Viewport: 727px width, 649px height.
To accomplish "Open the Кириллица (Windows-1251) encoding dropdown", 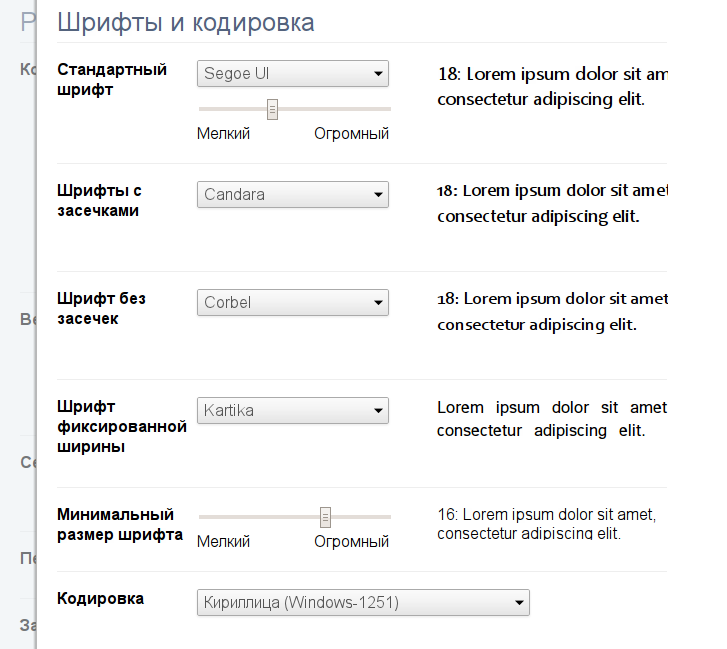I will pyautogui.click(x=363, y=602).
